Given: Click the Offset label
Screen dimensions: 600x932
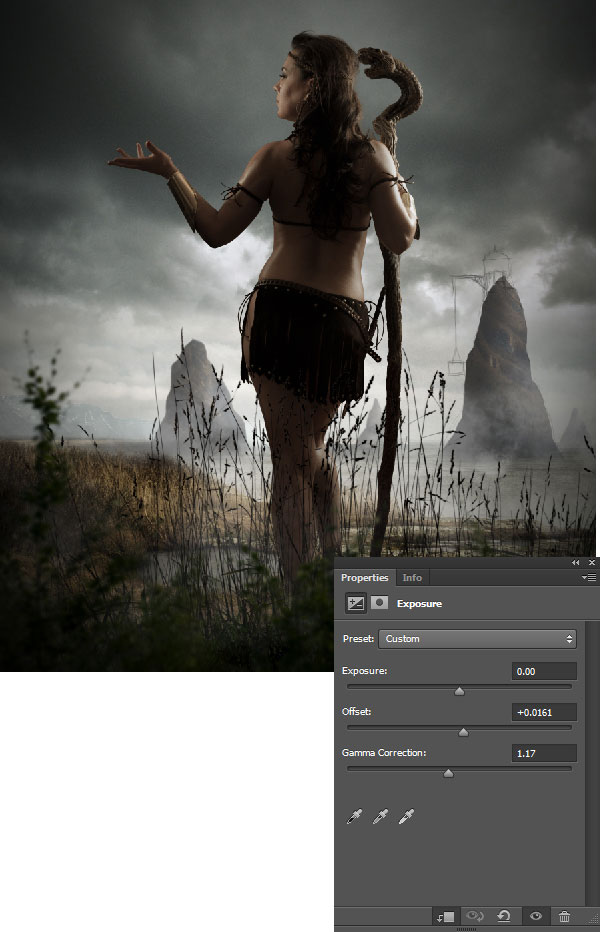Looking at the screenshot, I should coord(356,711).
